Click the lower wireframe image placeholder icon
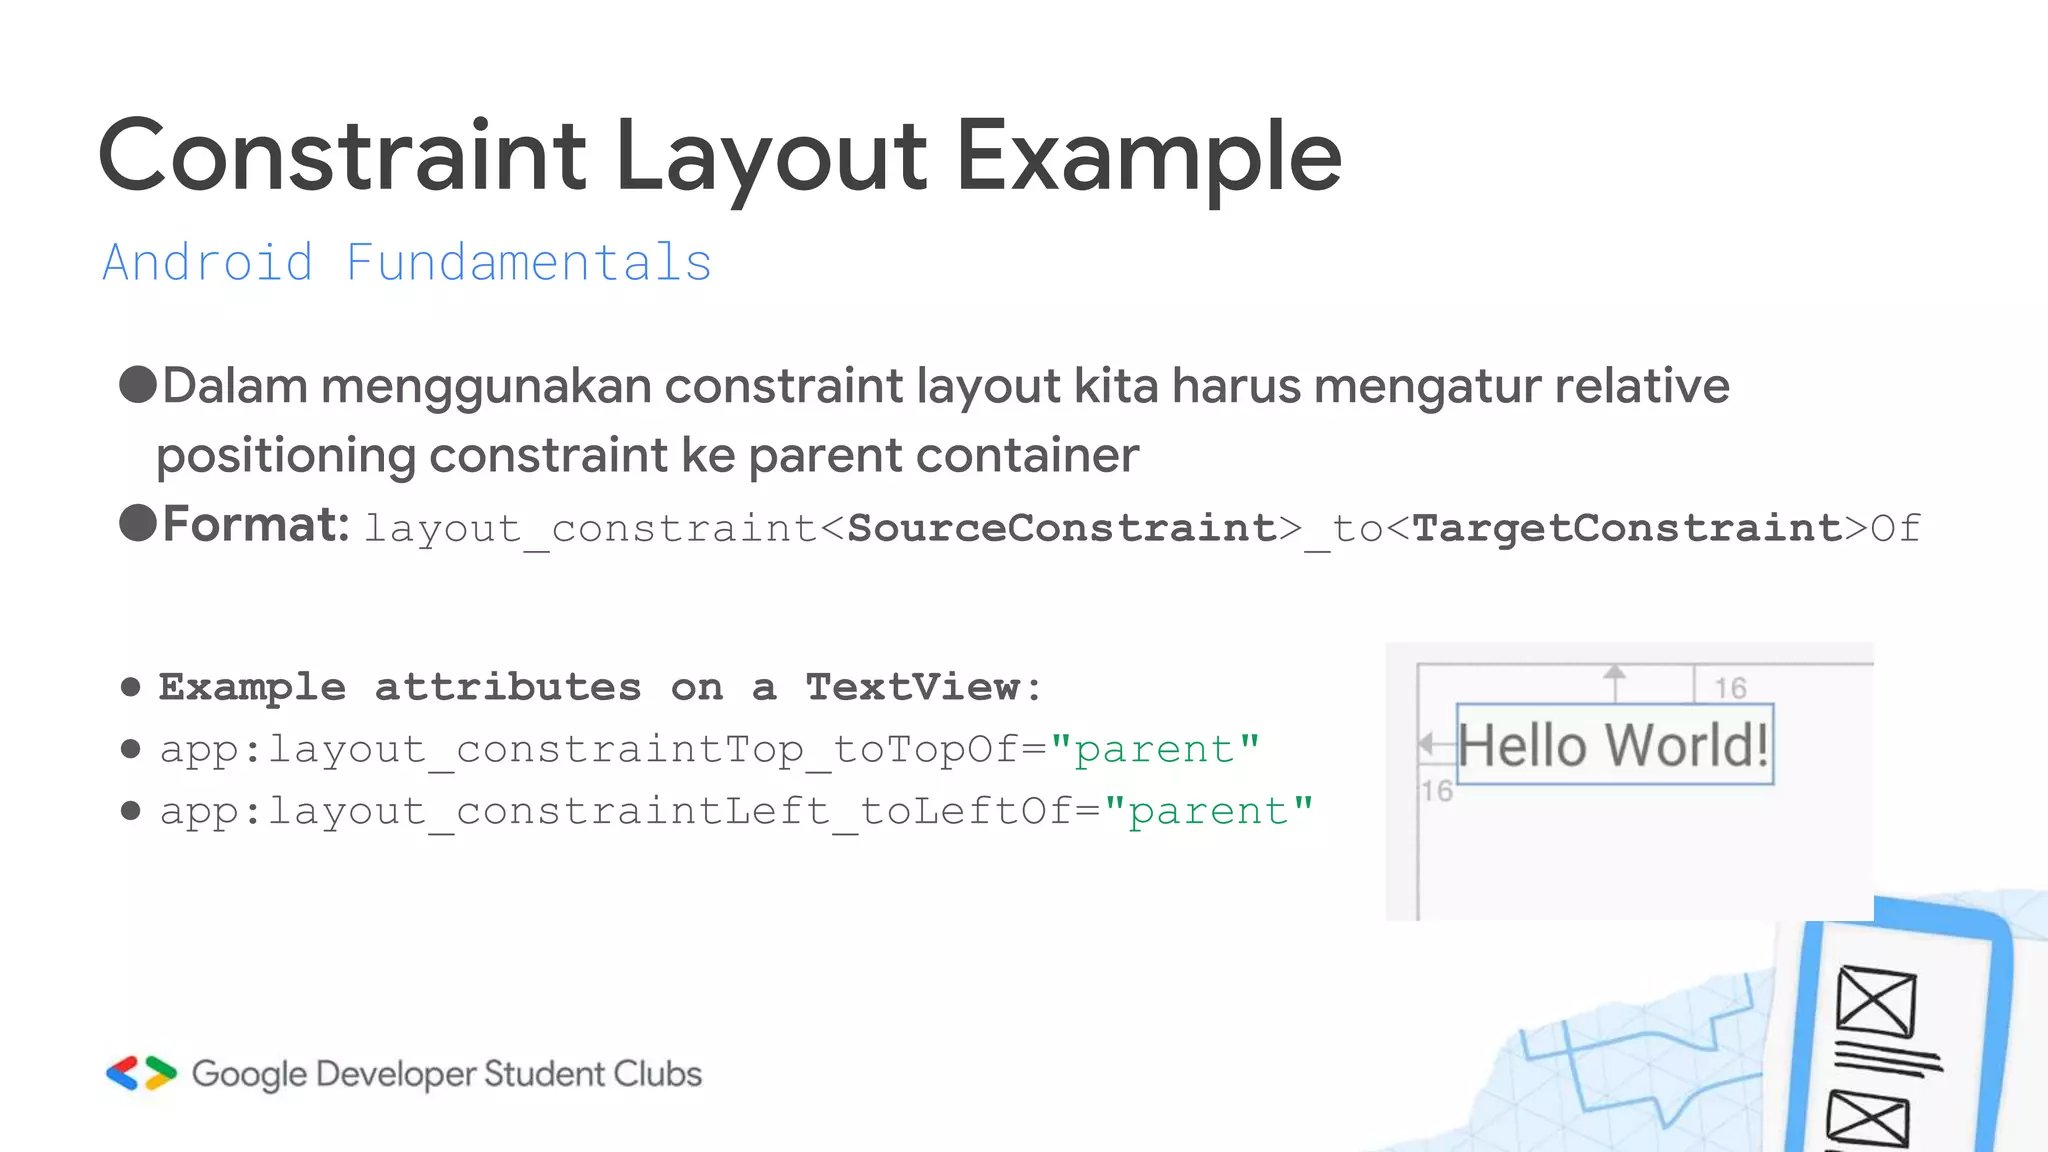This screenshot has height=1152, width=2048. 1867,1120
